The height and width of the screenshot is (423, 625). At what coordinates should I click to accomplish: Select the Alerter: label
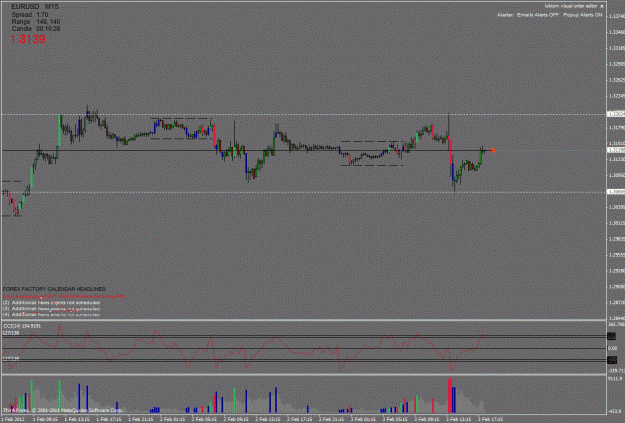pyautogui.click(x=505, y=15)
